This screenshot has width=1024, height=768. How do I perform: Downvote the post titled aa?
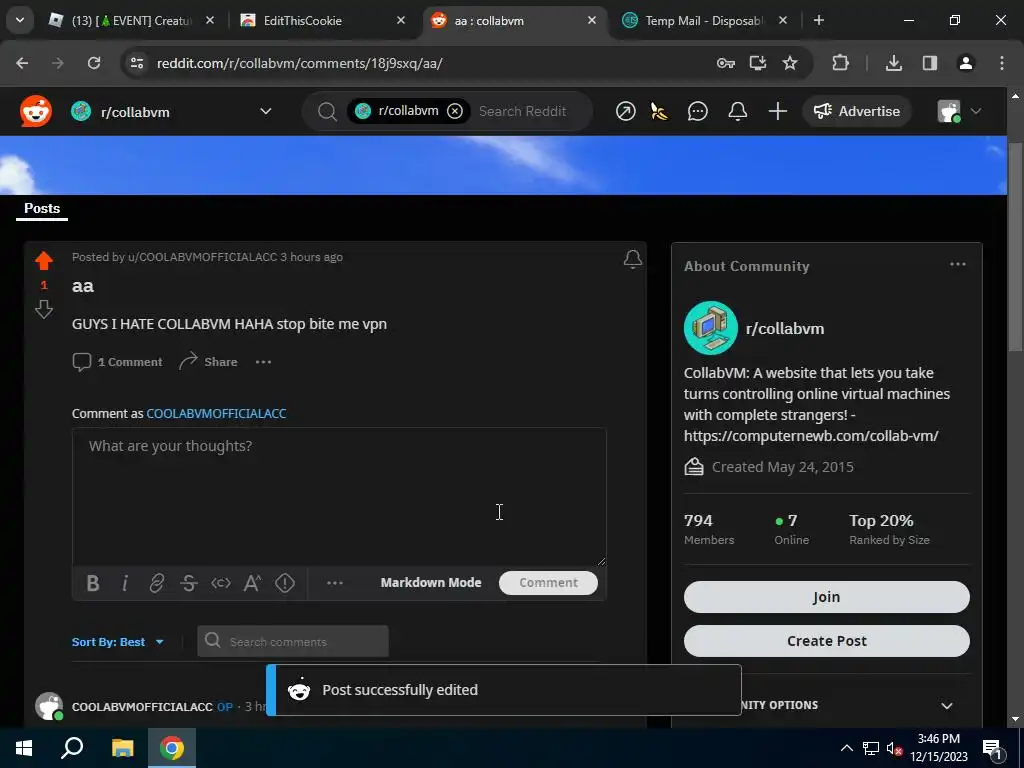(44, 309)
